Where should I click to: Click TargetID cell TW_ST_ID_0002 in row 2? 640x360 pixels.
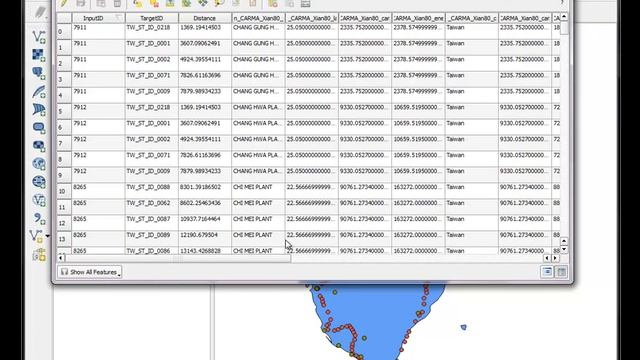point(151,63)
